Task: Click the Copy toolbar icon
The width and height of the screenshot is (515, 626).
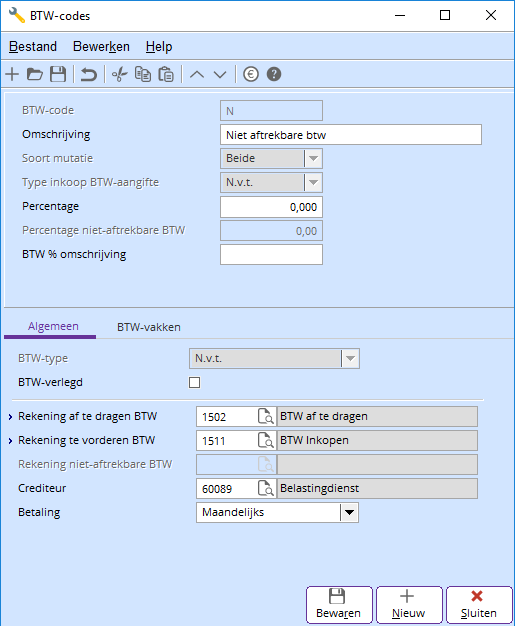Action: point(143,74)
